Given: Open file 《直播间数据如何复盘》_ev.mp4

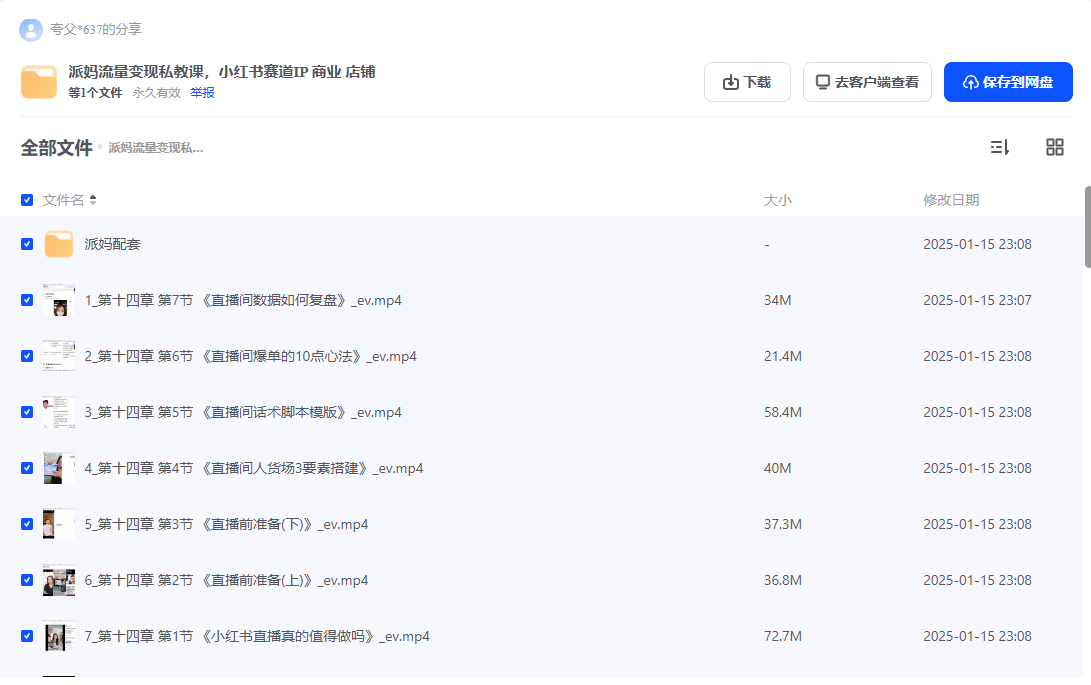Looking at the screenshot, I should click(x=243, y=300).
